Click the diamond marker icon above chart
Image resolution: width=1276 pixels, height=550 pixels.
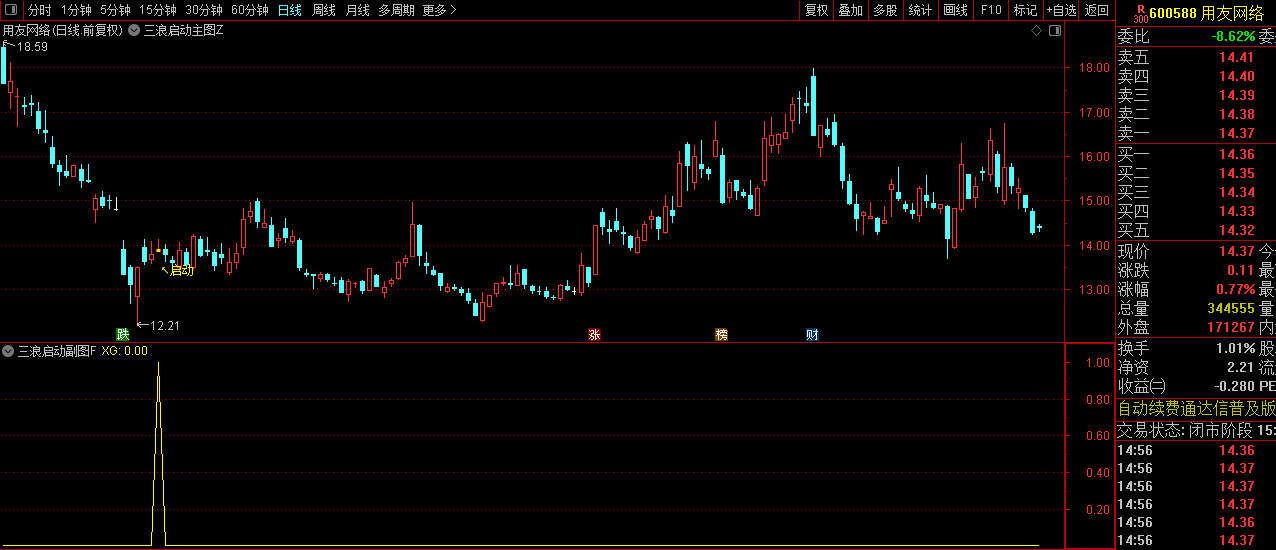point(1037,31)
